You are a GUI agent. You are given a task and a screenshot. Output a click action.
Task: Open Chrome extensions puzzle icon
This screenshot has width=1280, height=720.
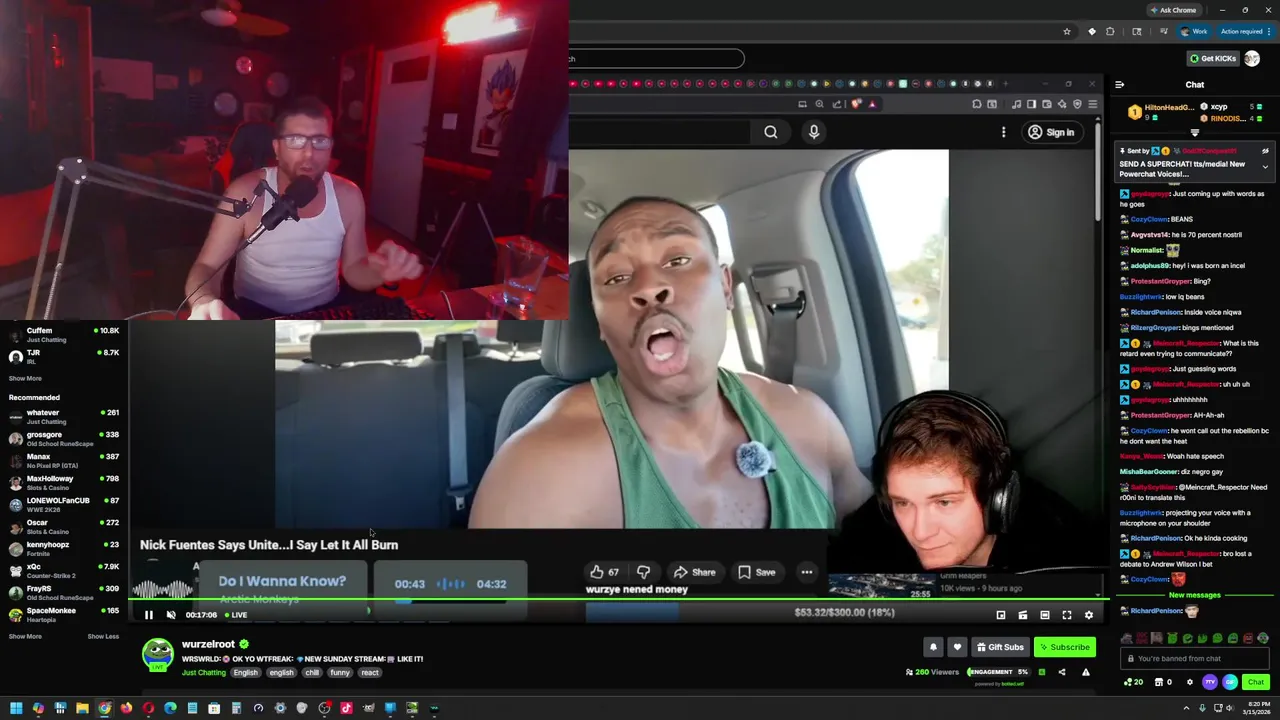point(1110,31)
